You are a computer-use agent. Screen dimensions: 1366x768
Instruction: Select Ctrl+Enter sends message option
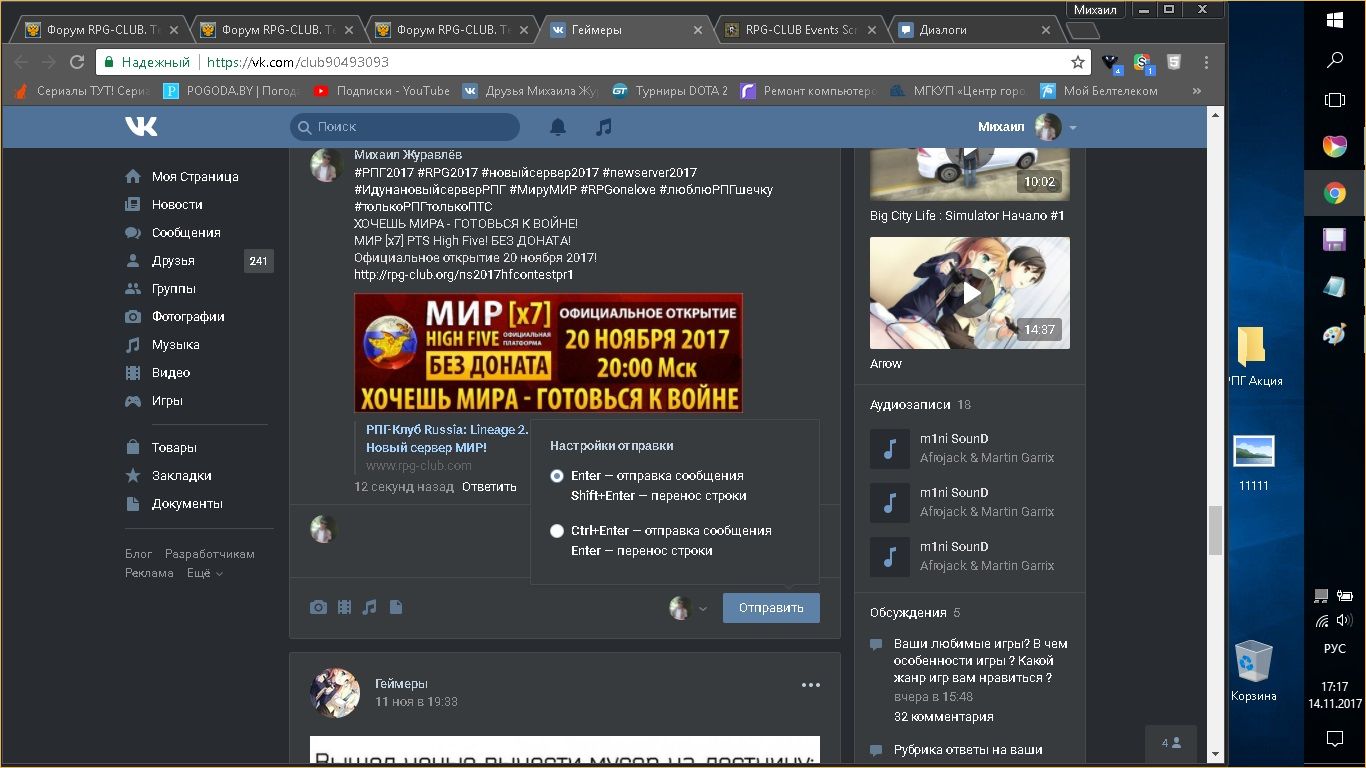[557, 531]
